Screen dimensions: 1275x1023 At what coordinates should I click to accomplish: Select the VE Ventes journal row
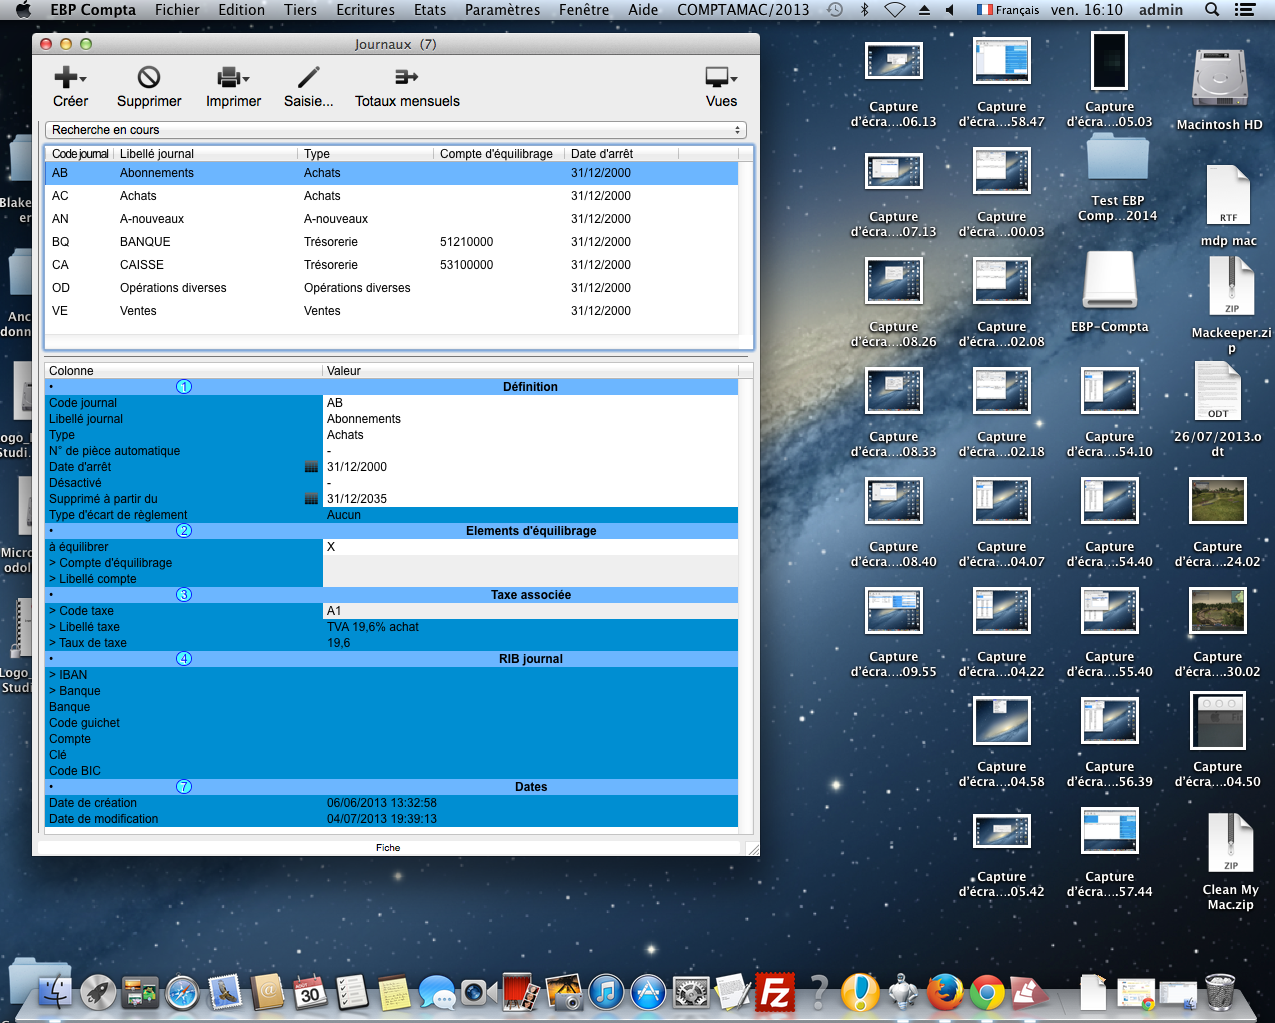click(x=392, y=311)
